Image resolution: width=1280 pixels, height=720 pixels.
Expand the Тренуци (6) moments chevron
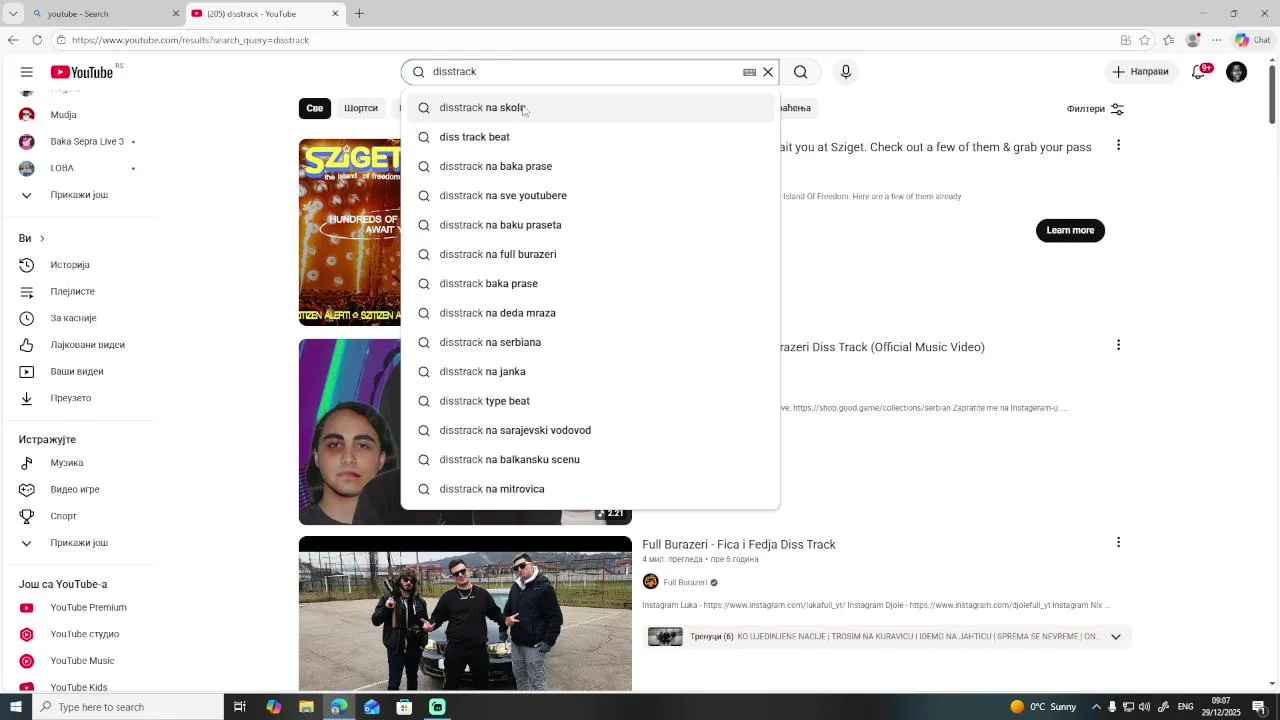coord(1116,637)
